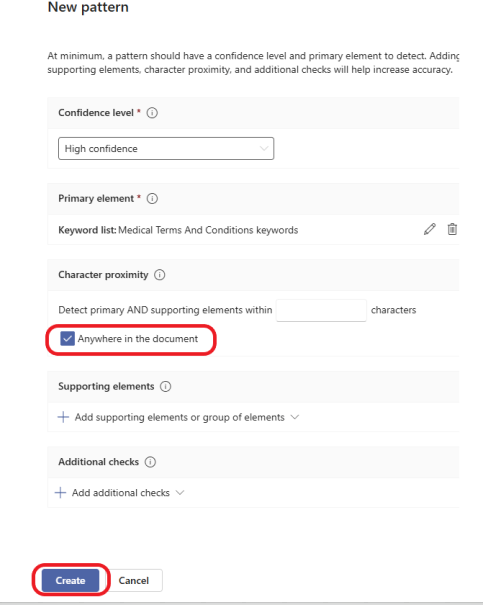Click the plus icon for supporting elements
This screenshot has width=483, height=605.
pyautogui.click(x=63, y=417)
